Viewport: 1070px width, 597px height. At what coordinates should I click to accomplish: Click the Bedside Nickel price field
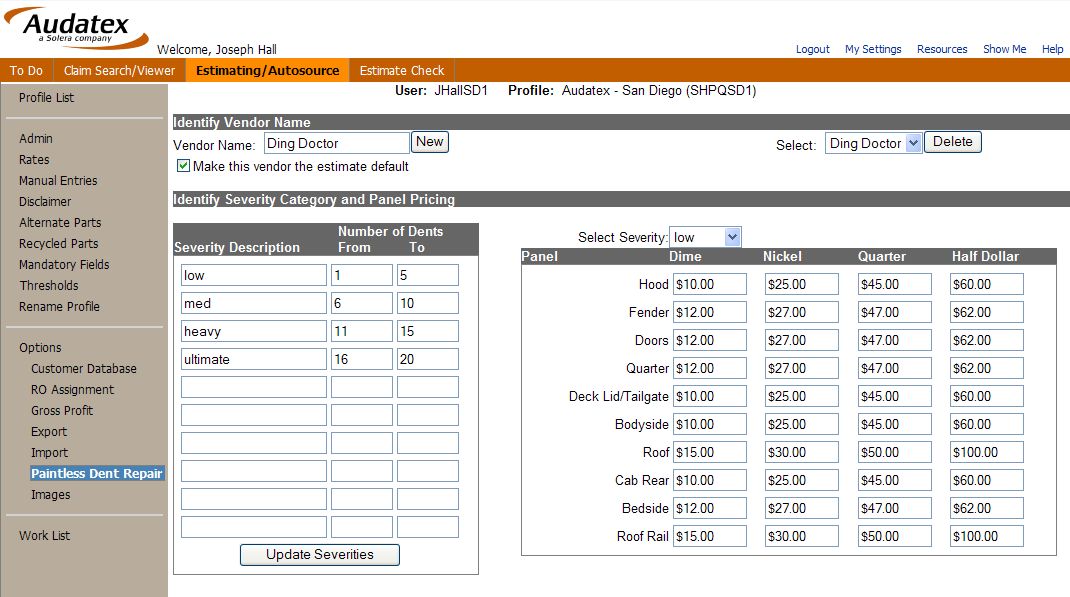(x=802, y=508)
